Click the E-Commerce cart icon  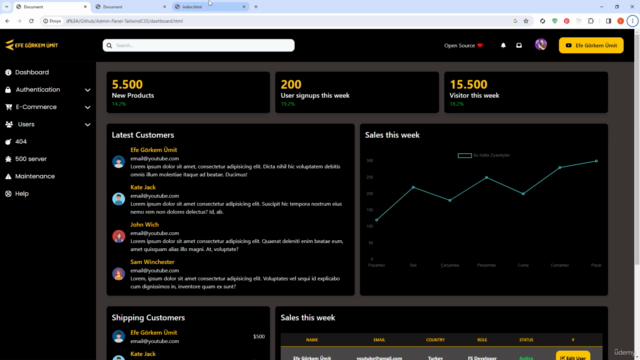8,107
